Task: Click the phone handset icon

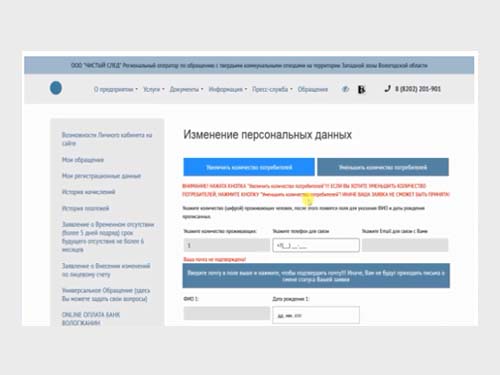Action: pyautogui.click(x=387, y=89)
